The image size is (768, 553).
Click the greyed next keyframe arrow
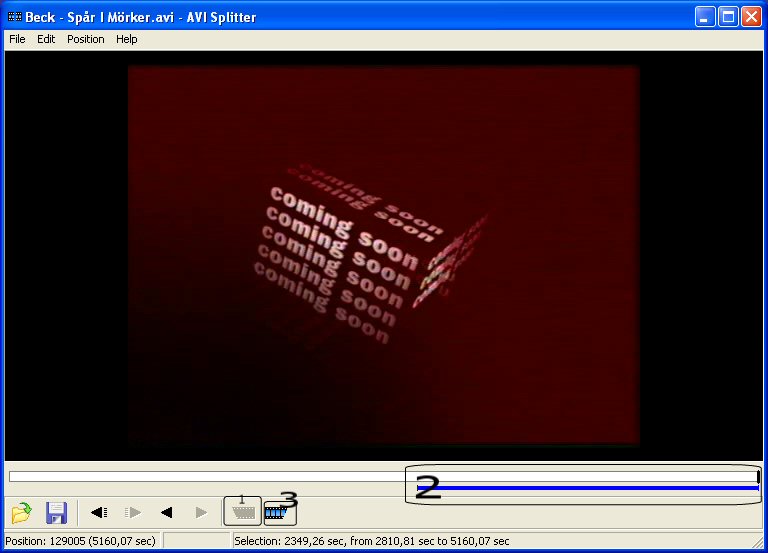(x=132, y=513)
